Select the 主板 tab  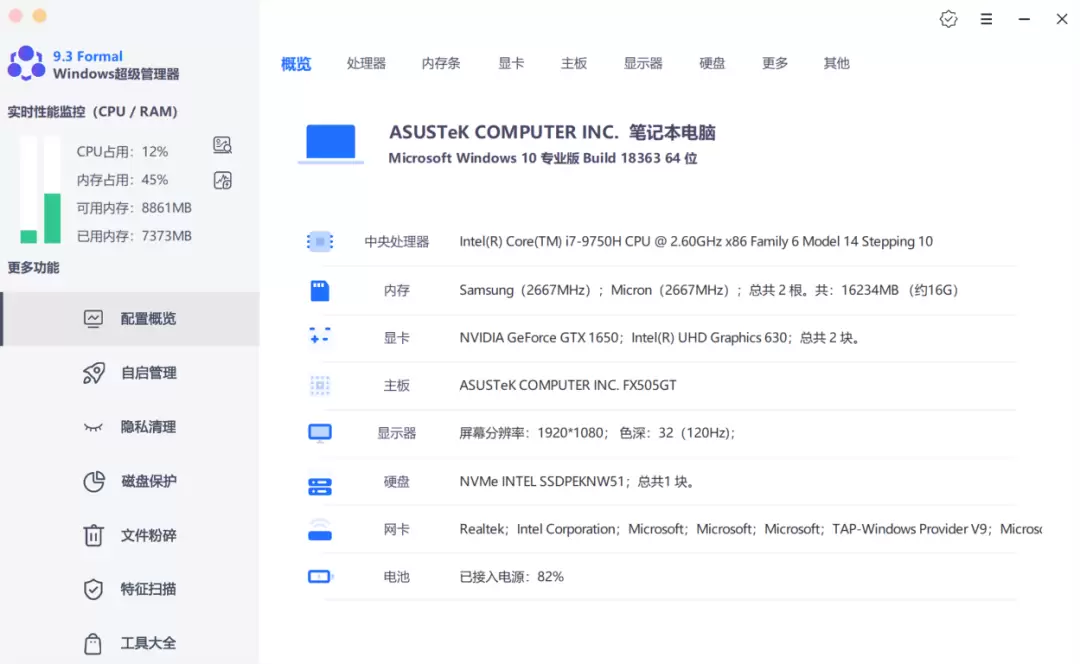574,63
